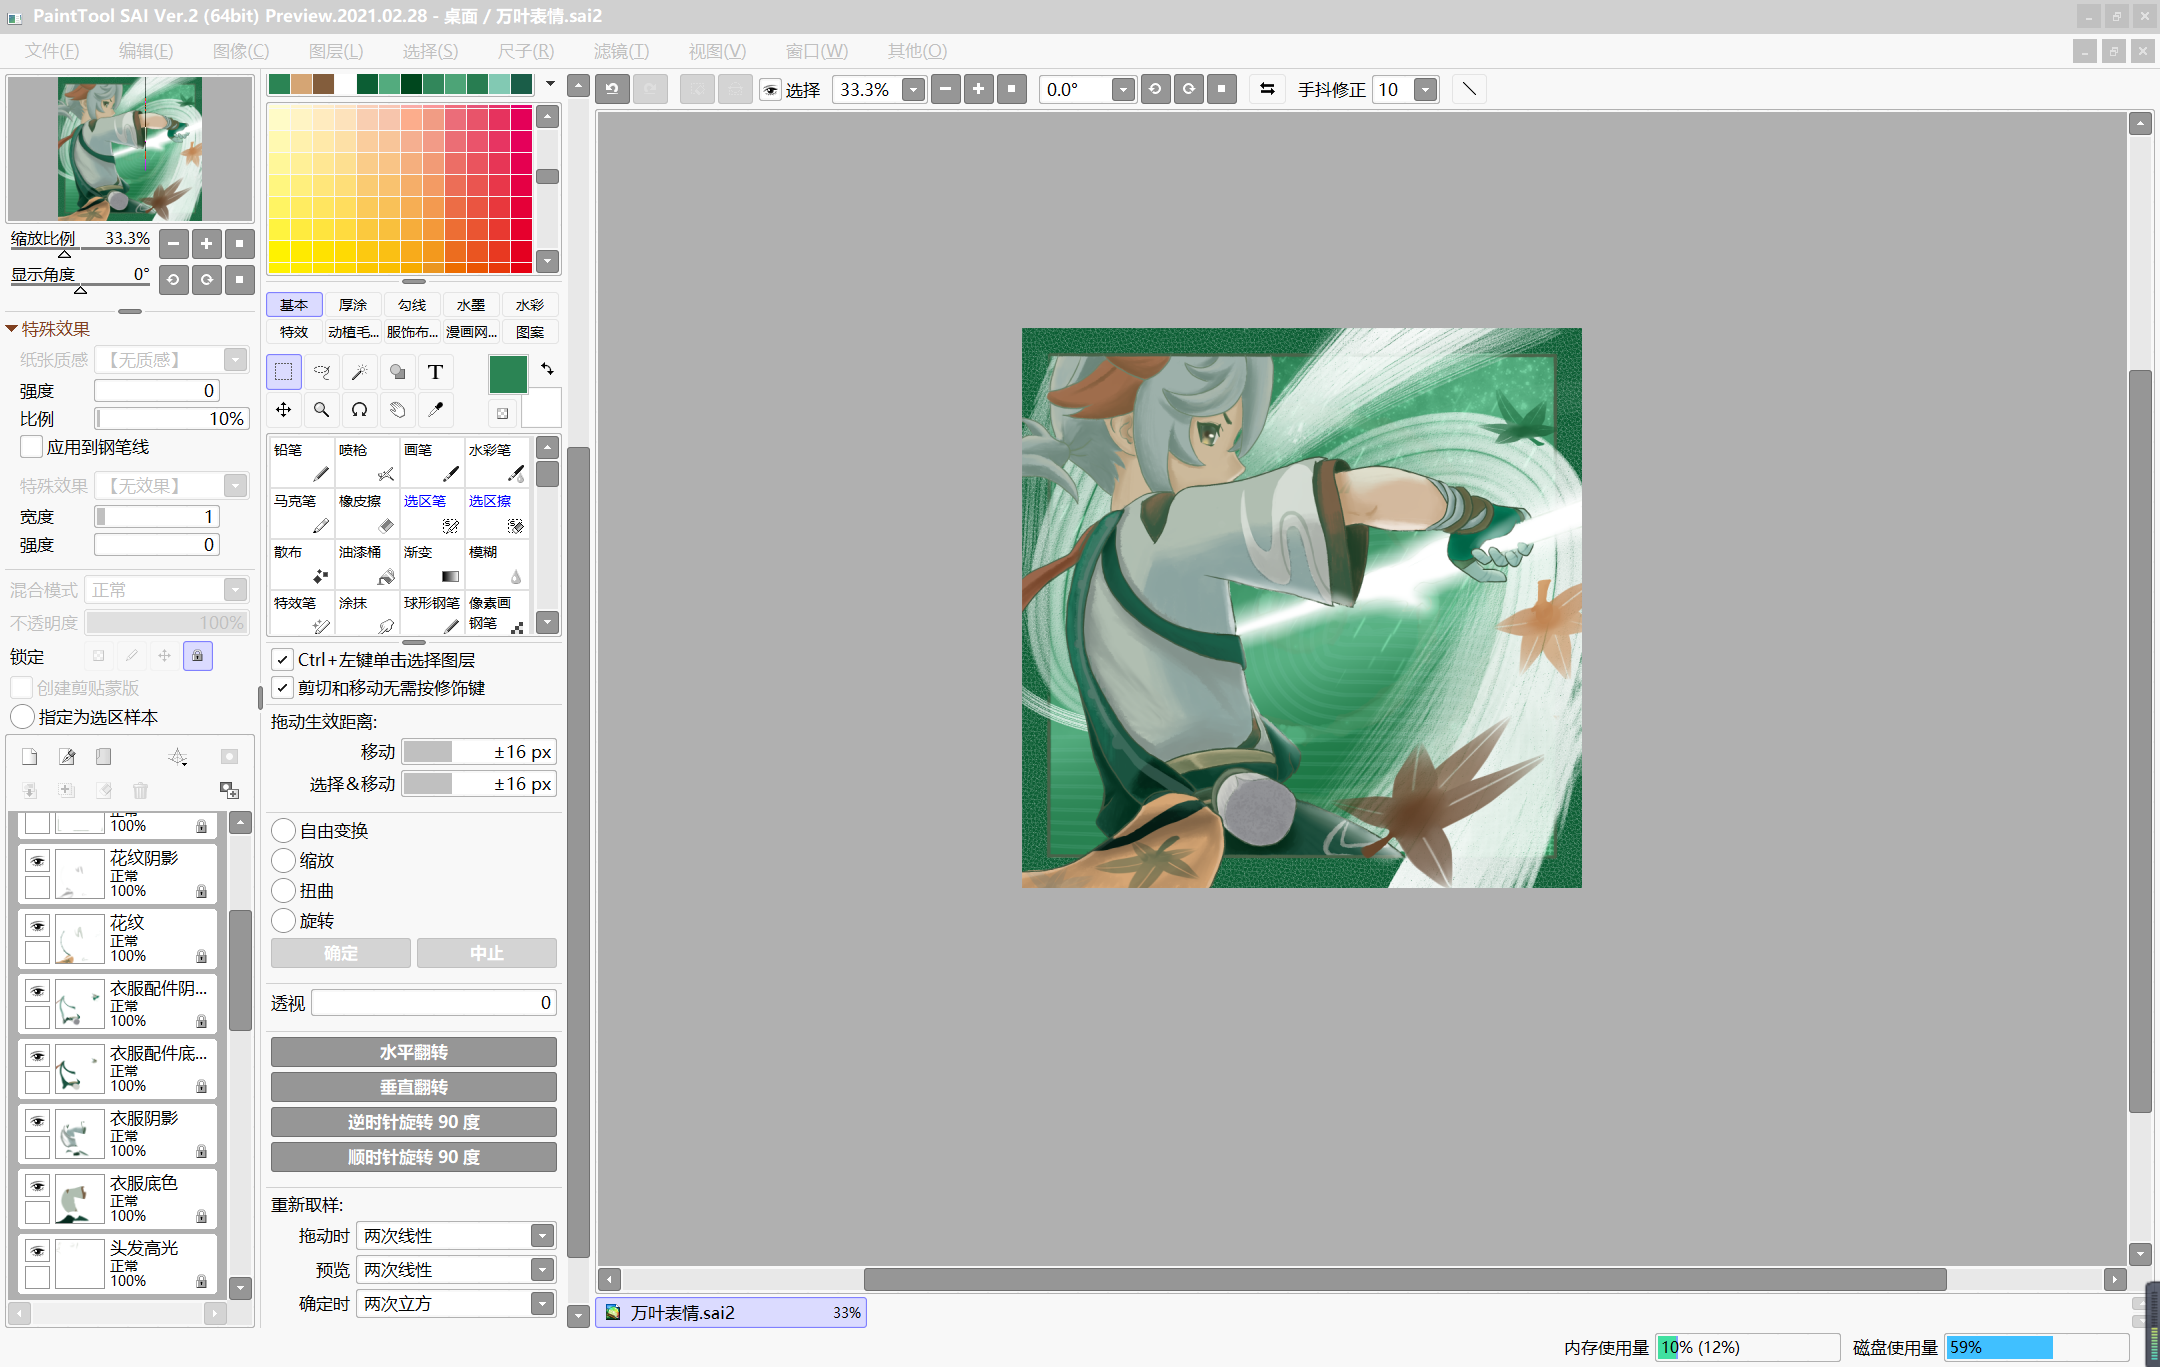Image resolution: width=2160 pixels, height=1367 pixels.
Task: Zoom in with the toolbar plus button
Action: pyautogui.click(x=978, y=89)
